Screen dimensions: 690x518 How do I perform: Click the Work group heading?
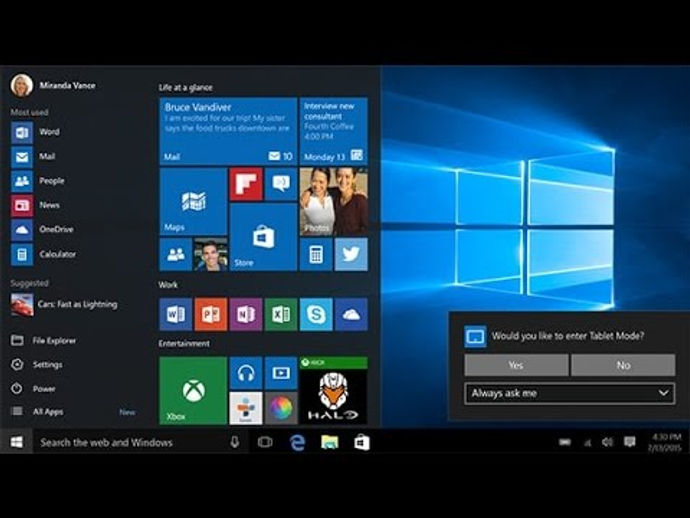168,285
